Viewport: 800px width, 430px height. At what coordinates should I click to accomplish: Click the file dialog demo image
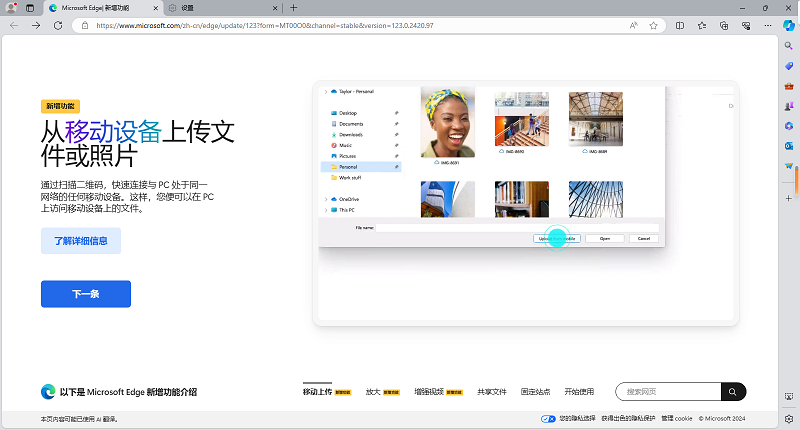[x=526, y=203]
